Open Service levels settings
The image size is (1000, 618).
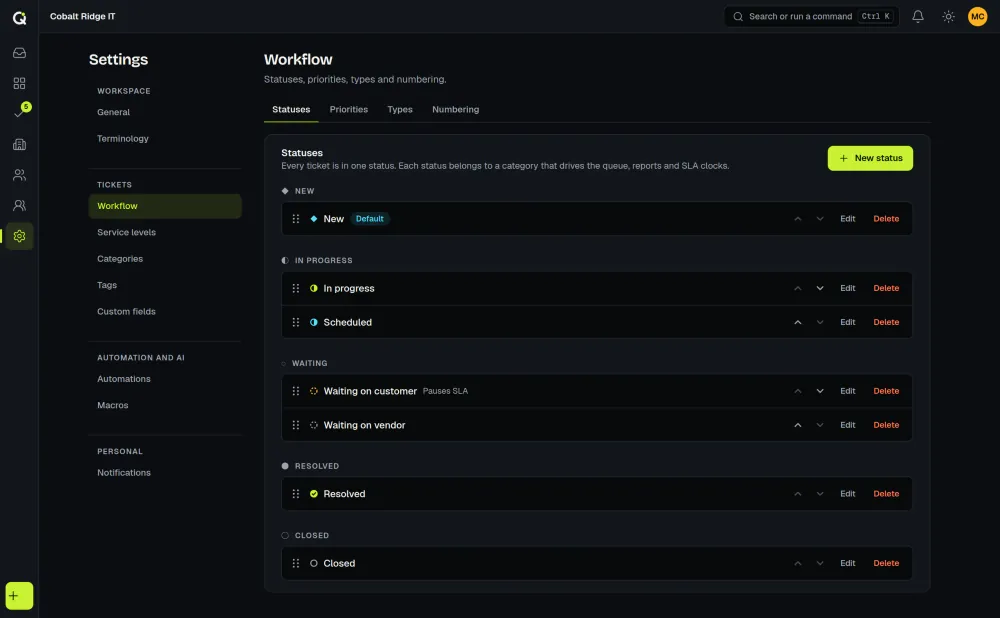pos(165,232)
